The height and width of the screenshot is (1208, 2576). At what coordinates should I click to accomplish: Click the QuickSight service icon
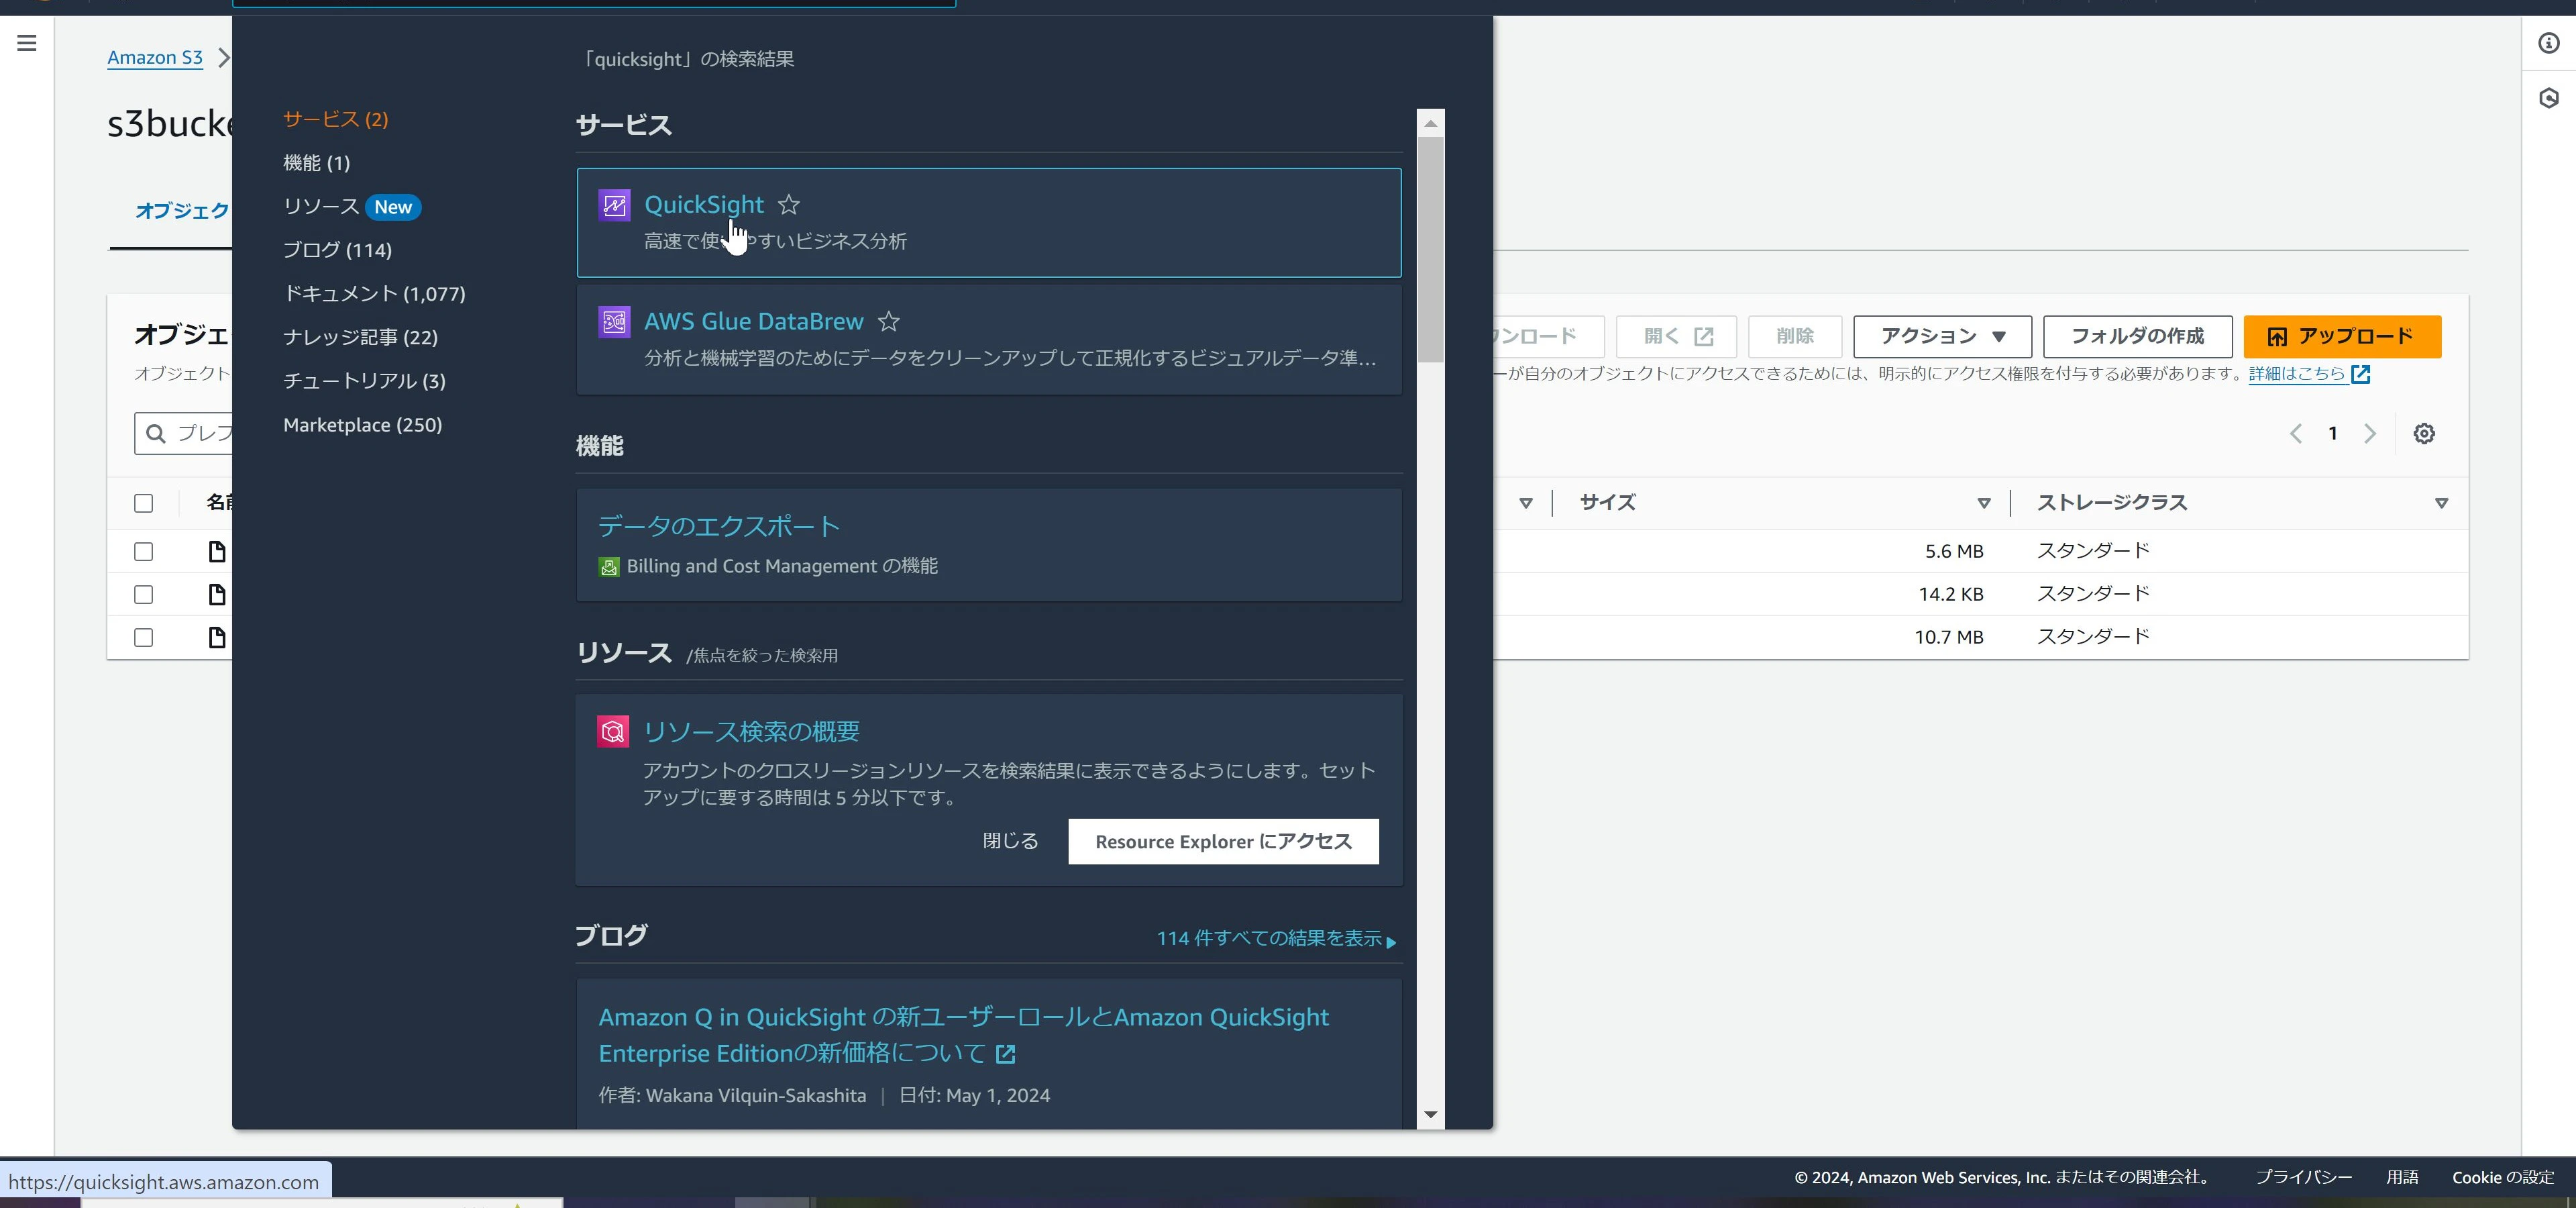(614, 205)
